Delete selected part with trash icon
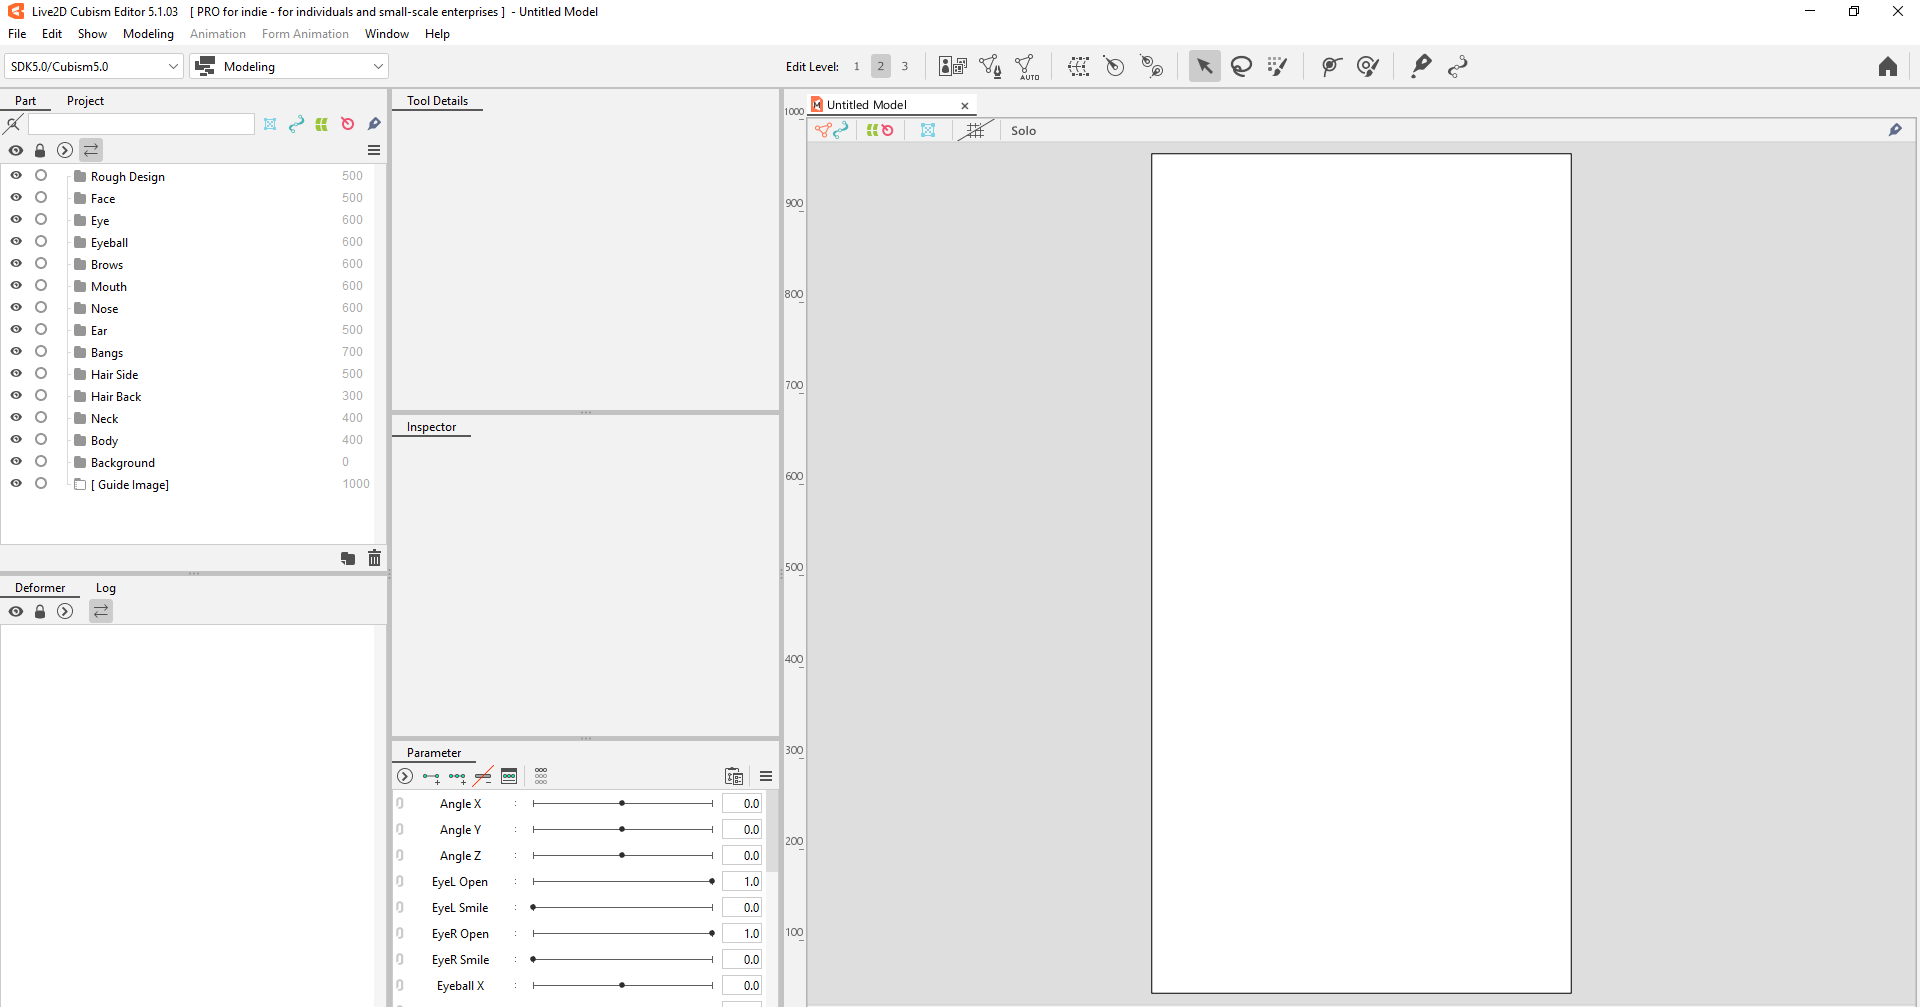The width and height of the screenshot is (1920, 1007). coord(374,559)
